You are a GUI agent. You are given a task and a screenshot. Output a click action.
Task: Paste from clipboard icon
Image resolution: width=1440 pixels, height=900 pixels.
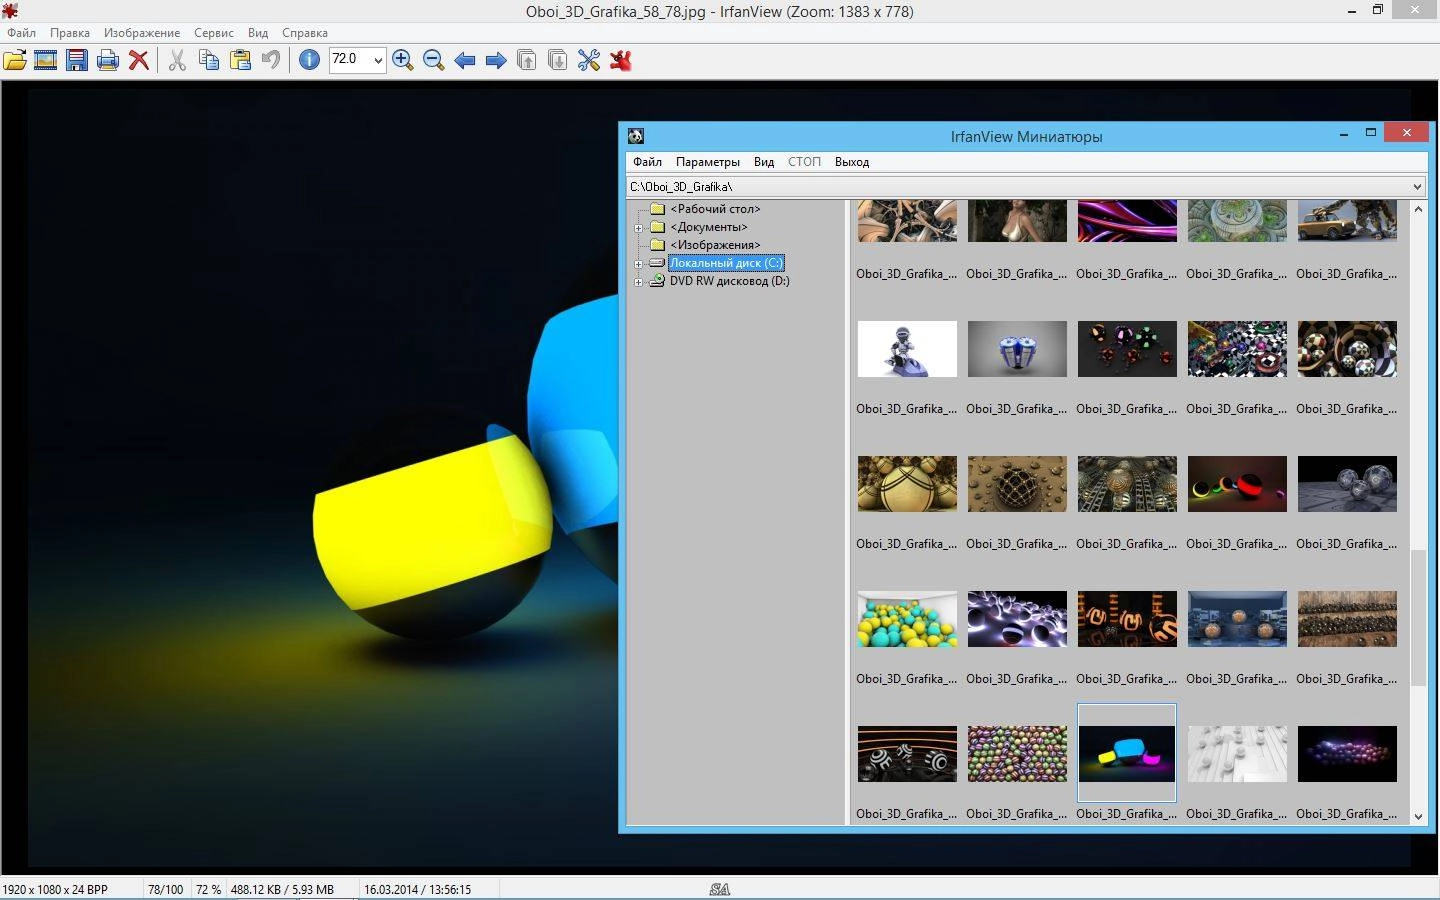click(x=240, y=60)
